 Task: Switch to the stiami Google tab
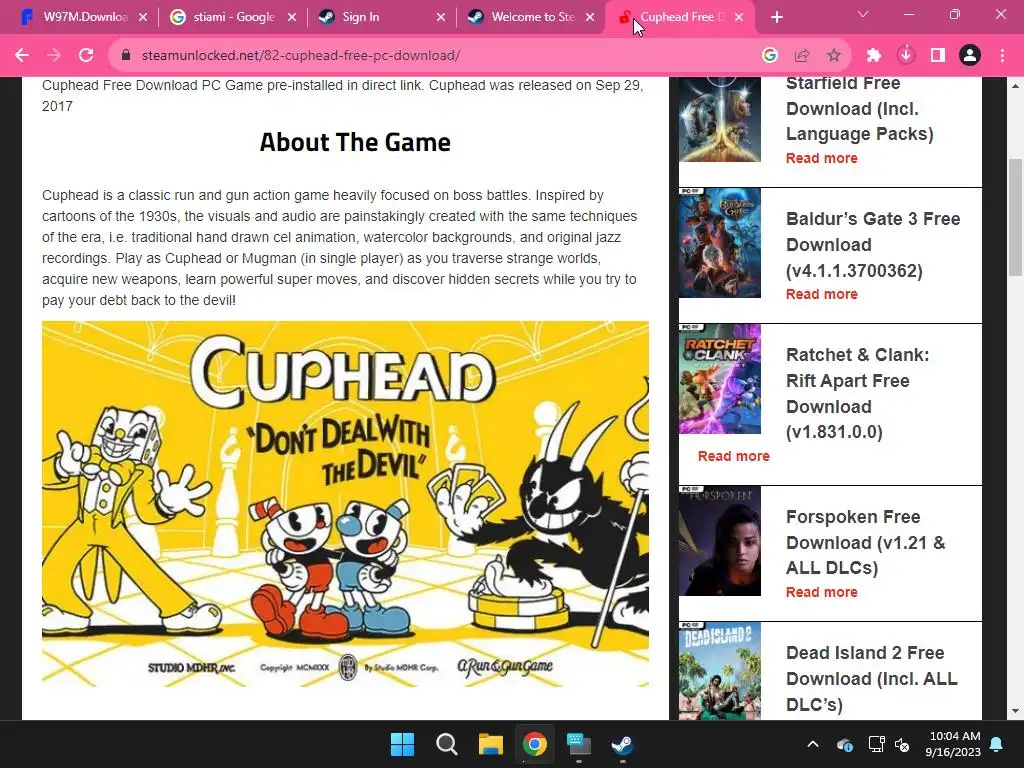tap(233, 17)
